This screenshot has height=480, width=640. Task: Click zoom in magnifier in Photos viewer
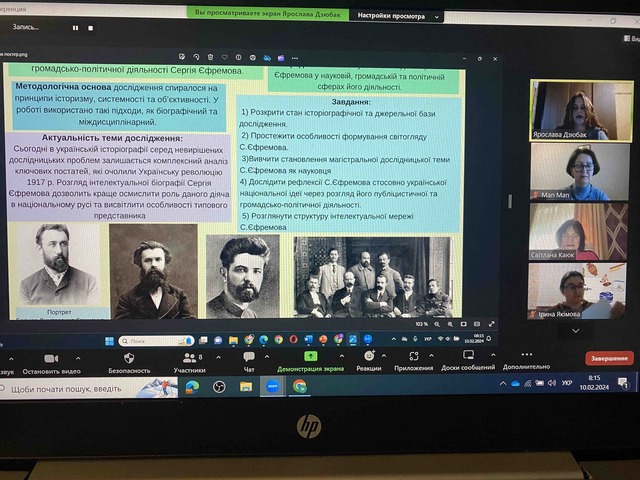[450, 324]
